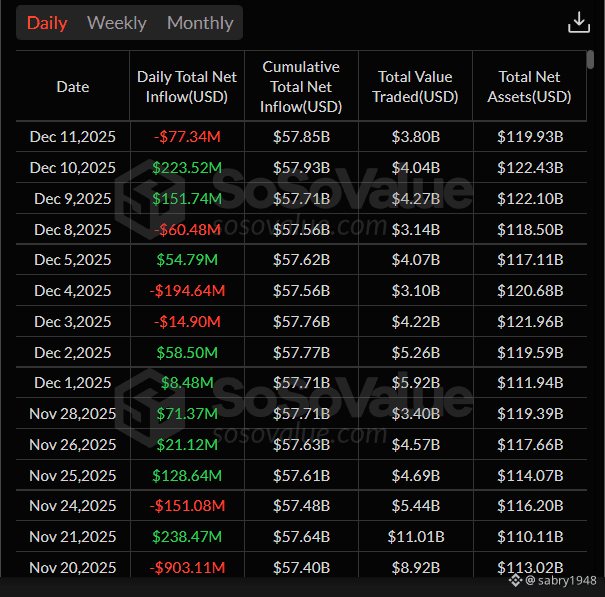Select the Daily tab
Viewport: 605px width, 597px height.
[47, 23]
